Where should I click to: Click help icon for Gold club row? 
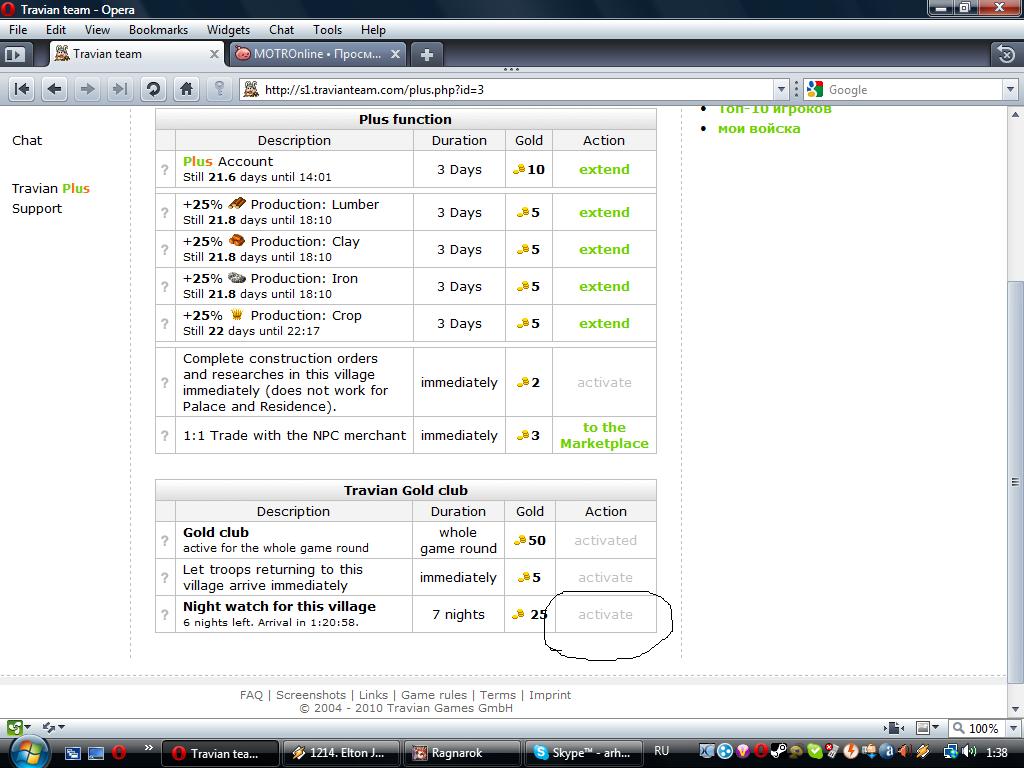(x=165, y=541)
